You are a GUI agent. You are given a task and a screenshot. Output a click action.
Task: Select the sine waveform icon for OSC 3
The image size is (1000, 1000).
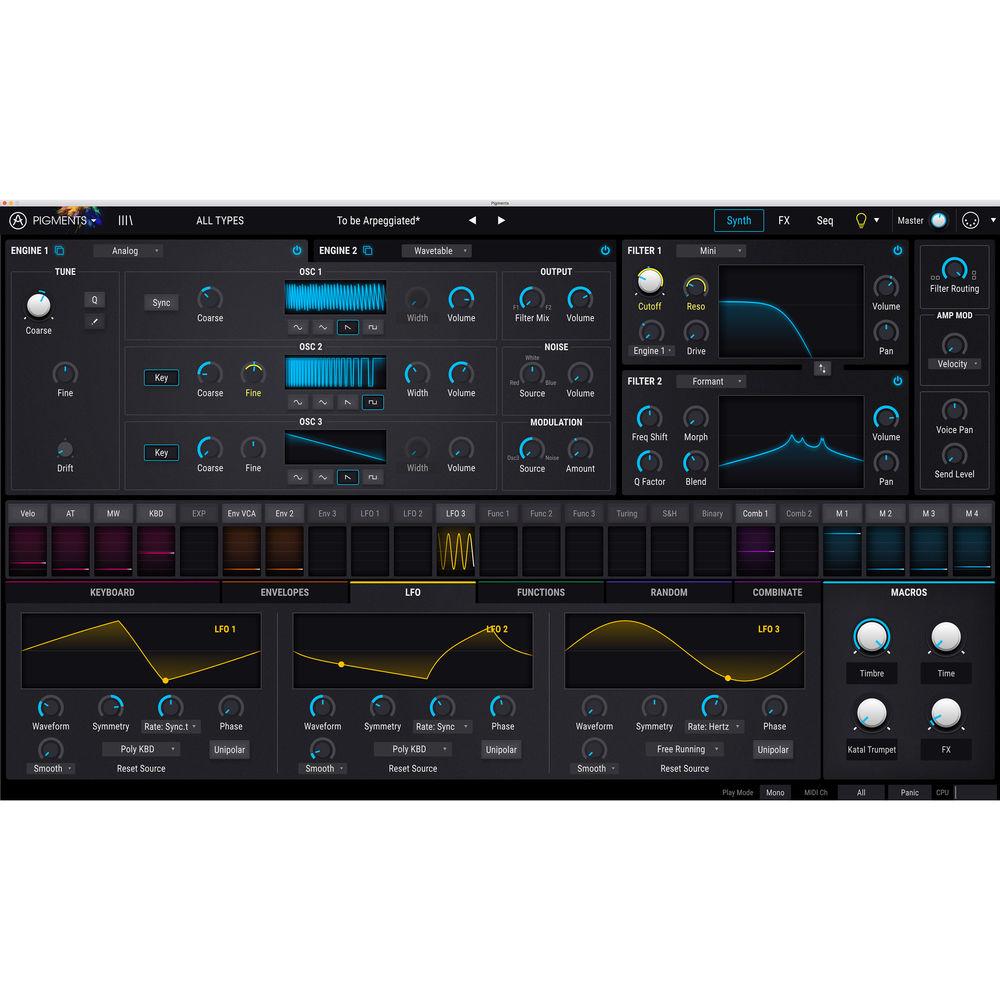296,477
